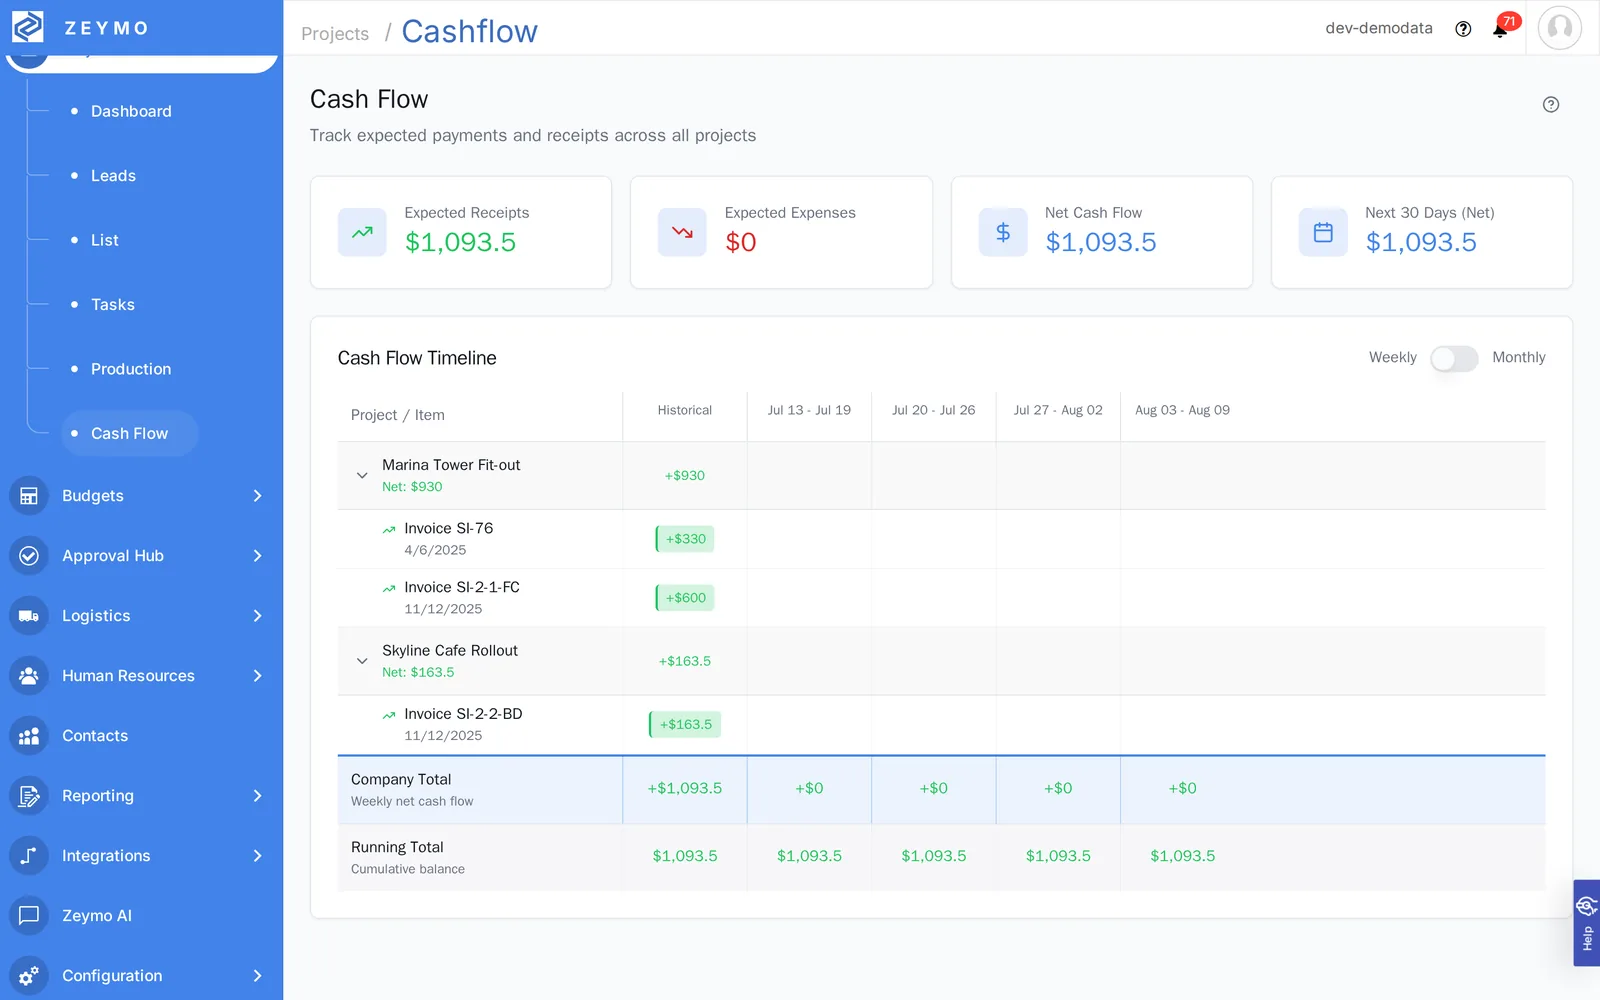
Task: Click the trend icon beside Invoice SI-76
Action: click(389, 530)
